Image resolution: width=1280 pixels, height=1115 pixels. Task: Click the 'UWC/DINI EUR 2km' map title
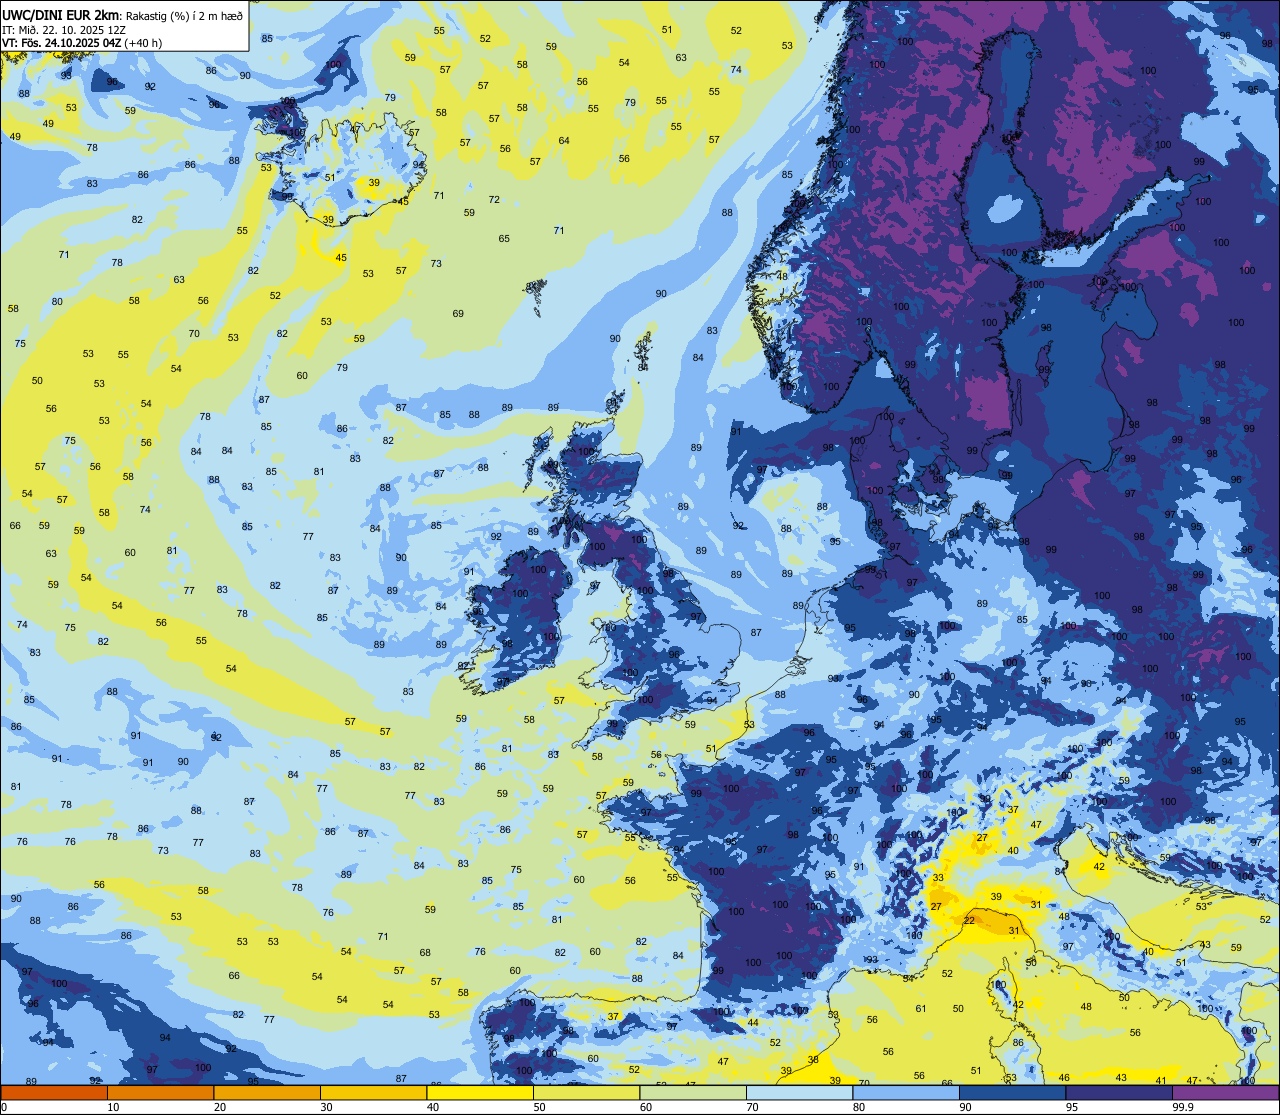coord(58,15)
